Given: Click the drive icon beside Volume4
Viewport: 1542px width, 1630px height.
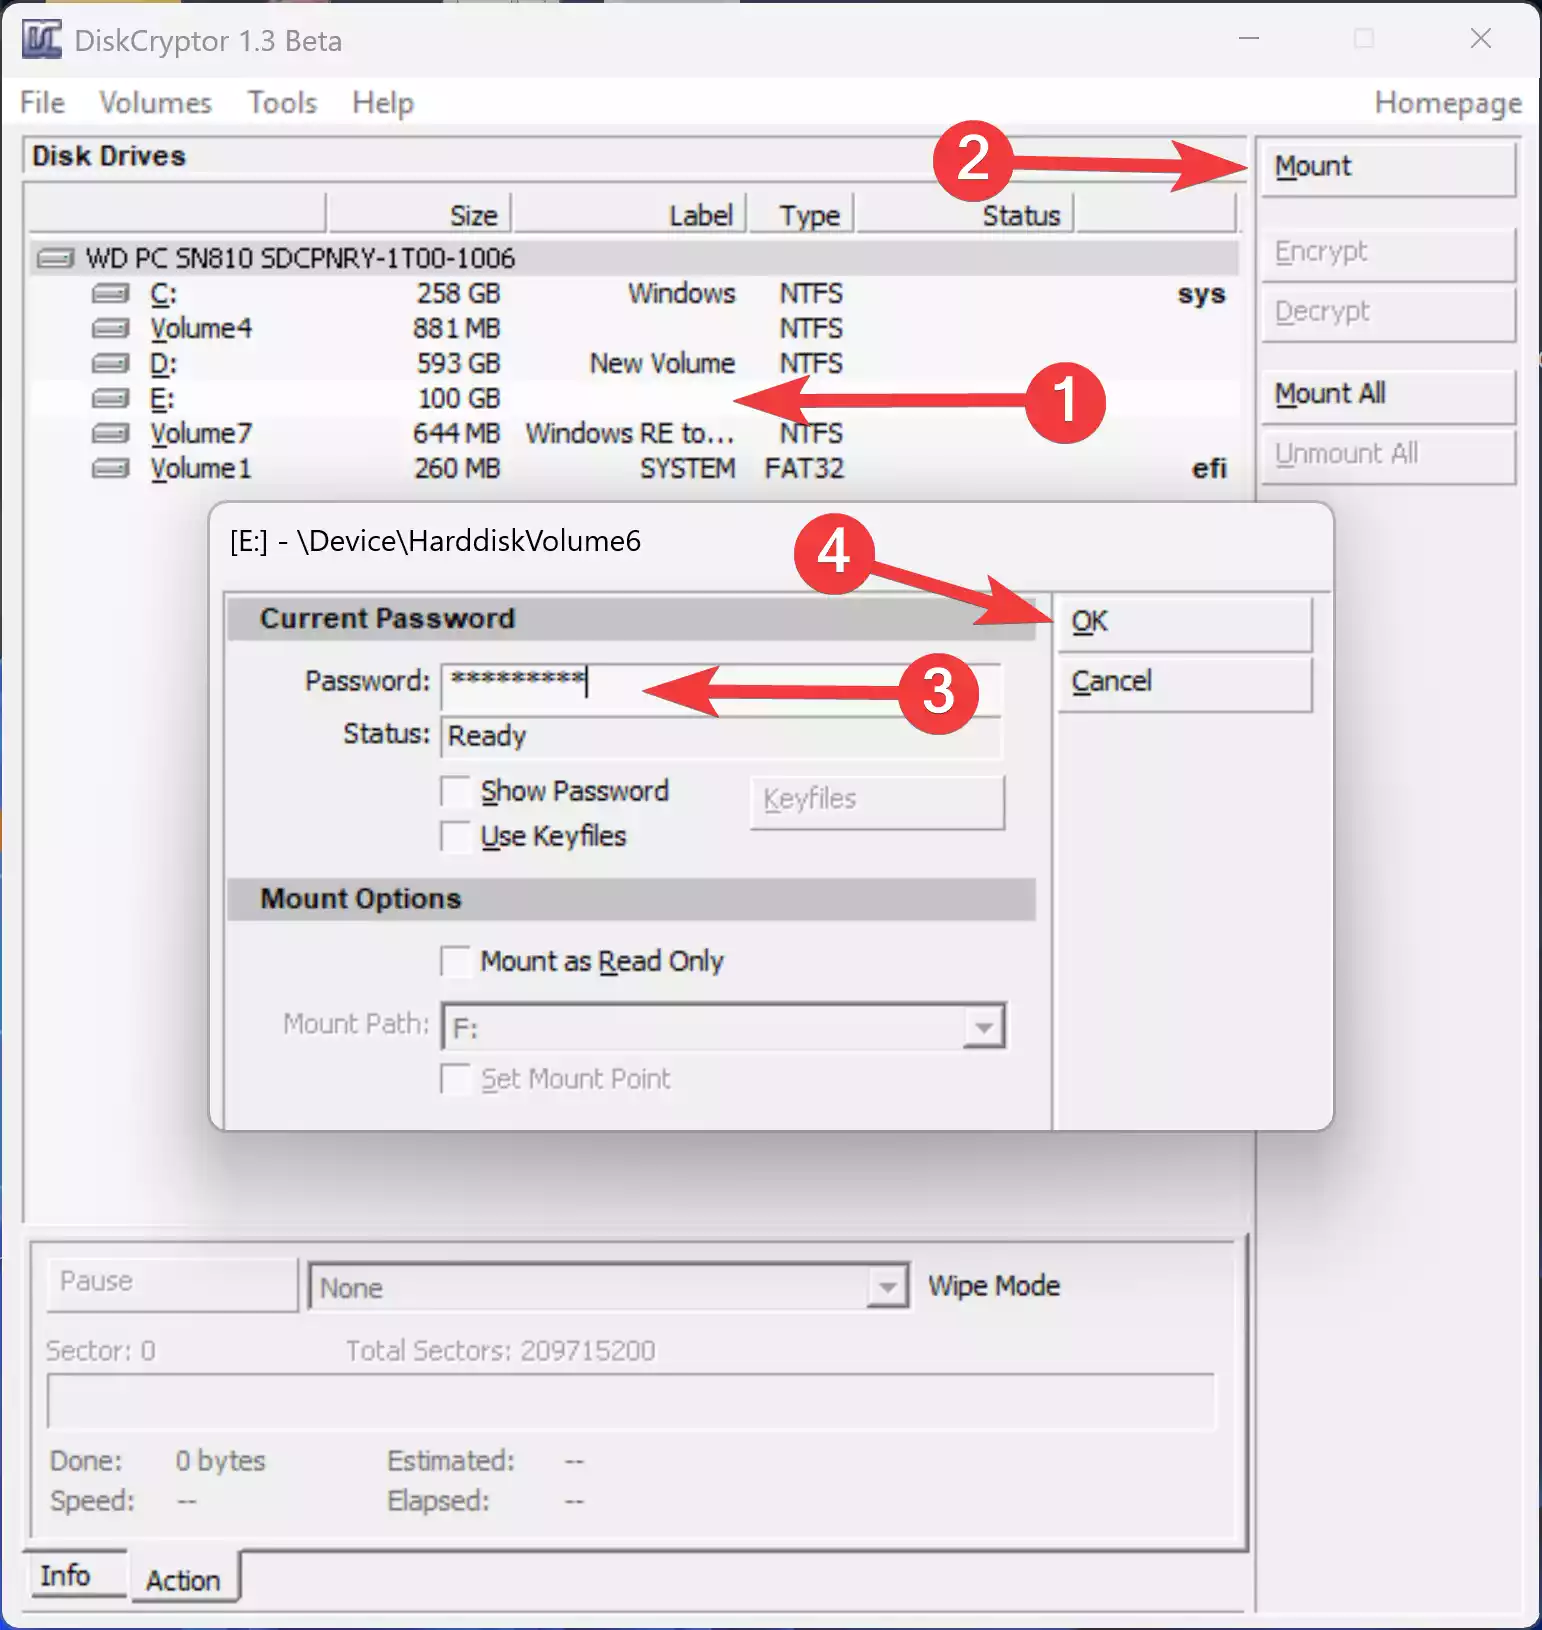Looking at the screenshot, I should (110, 329).
